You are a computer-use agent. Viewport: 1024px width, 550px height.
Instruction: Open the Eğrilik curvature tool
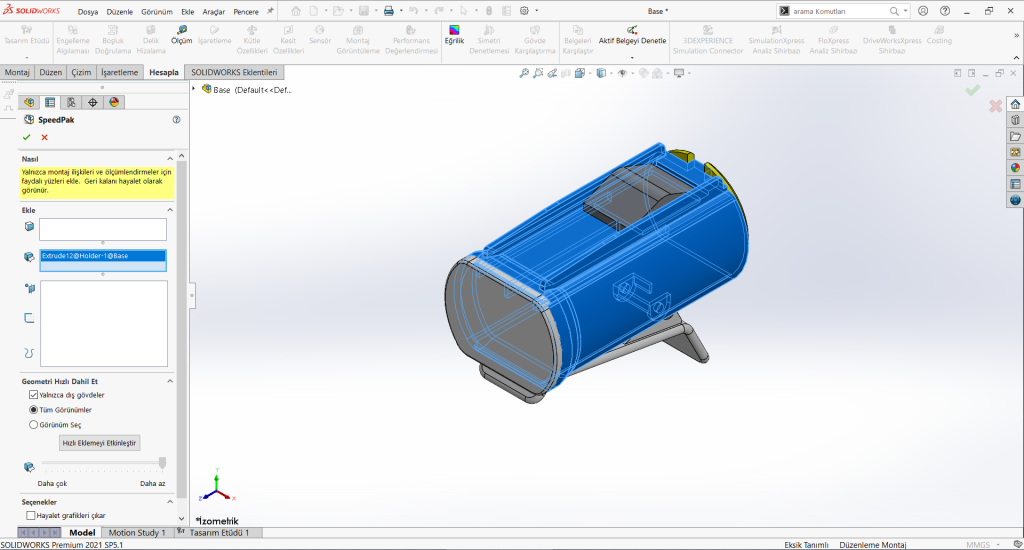tap(454, 30)
